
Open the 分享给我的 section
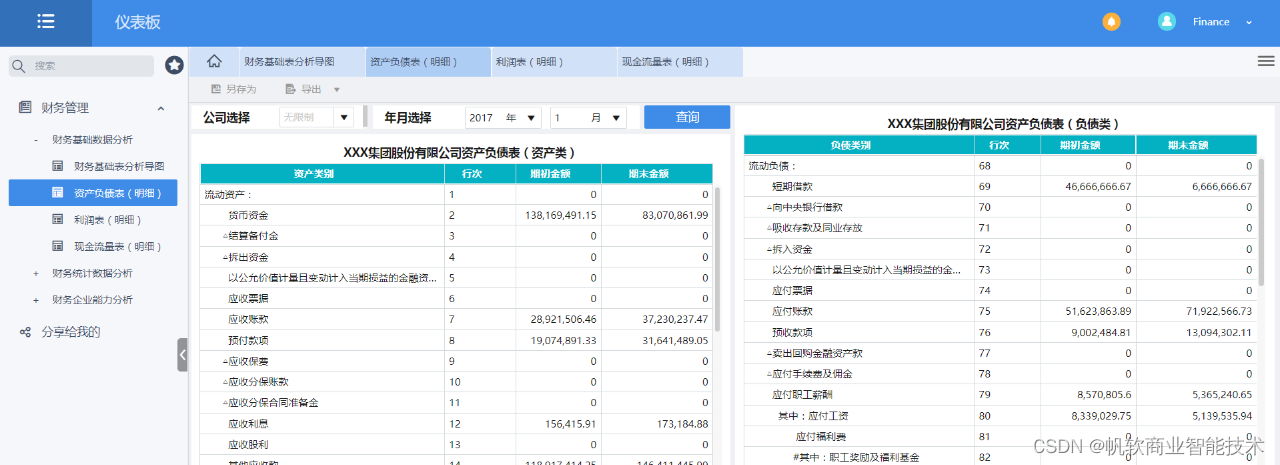point(72,332)
